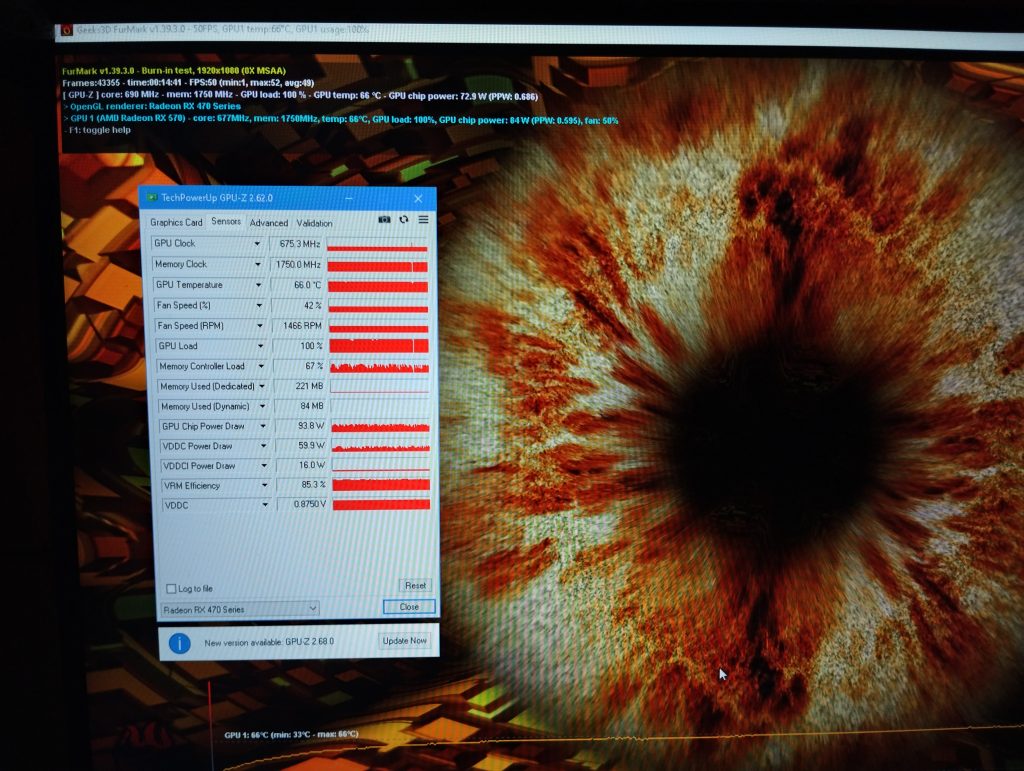
Task: Click the GPU-Z screenshot camera icon
Action: pyautogui.click(x=384, y=220)
